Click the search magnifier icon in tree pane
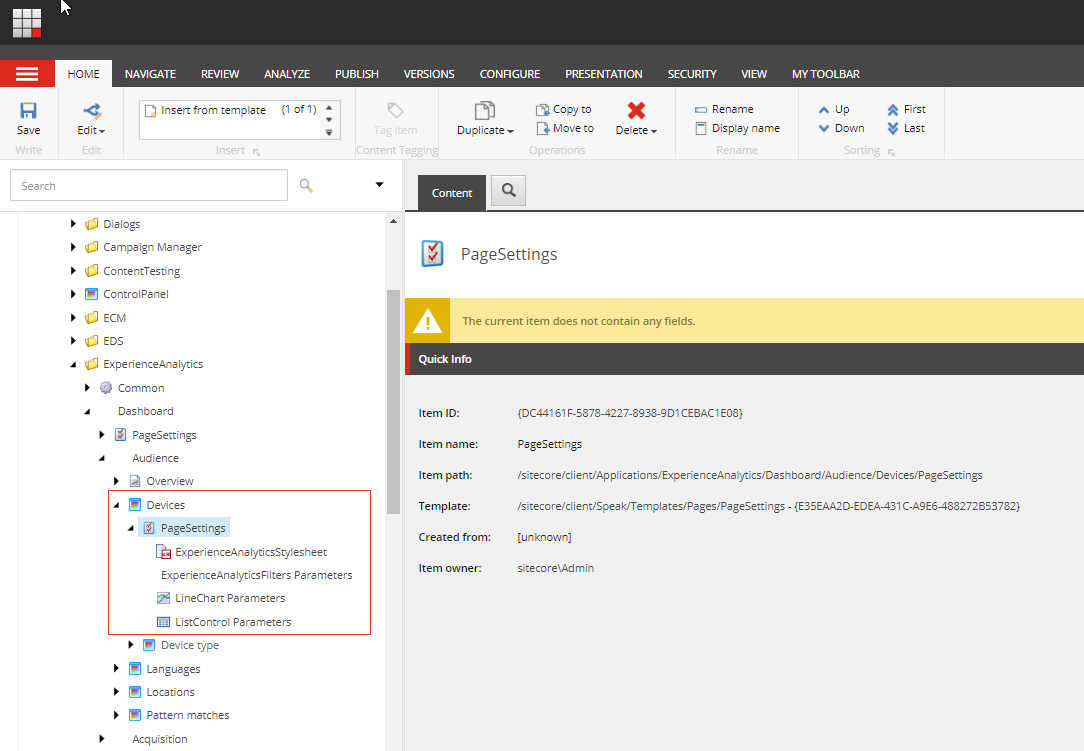This screenshot has width=1084, height=751. [x=306, y=185]
